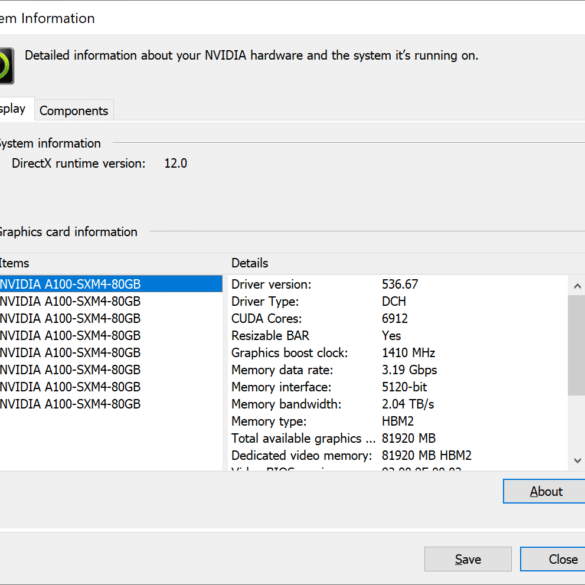
Task: Click the 'CUDA Cores:' label
Action: (266, 319)
